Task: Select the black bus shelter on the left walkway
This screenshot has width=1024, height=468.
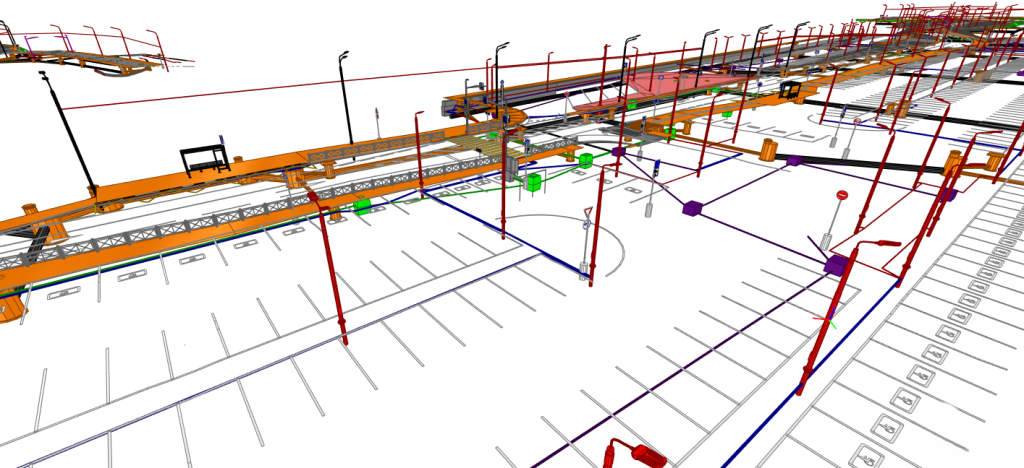Action: point(204,160)
